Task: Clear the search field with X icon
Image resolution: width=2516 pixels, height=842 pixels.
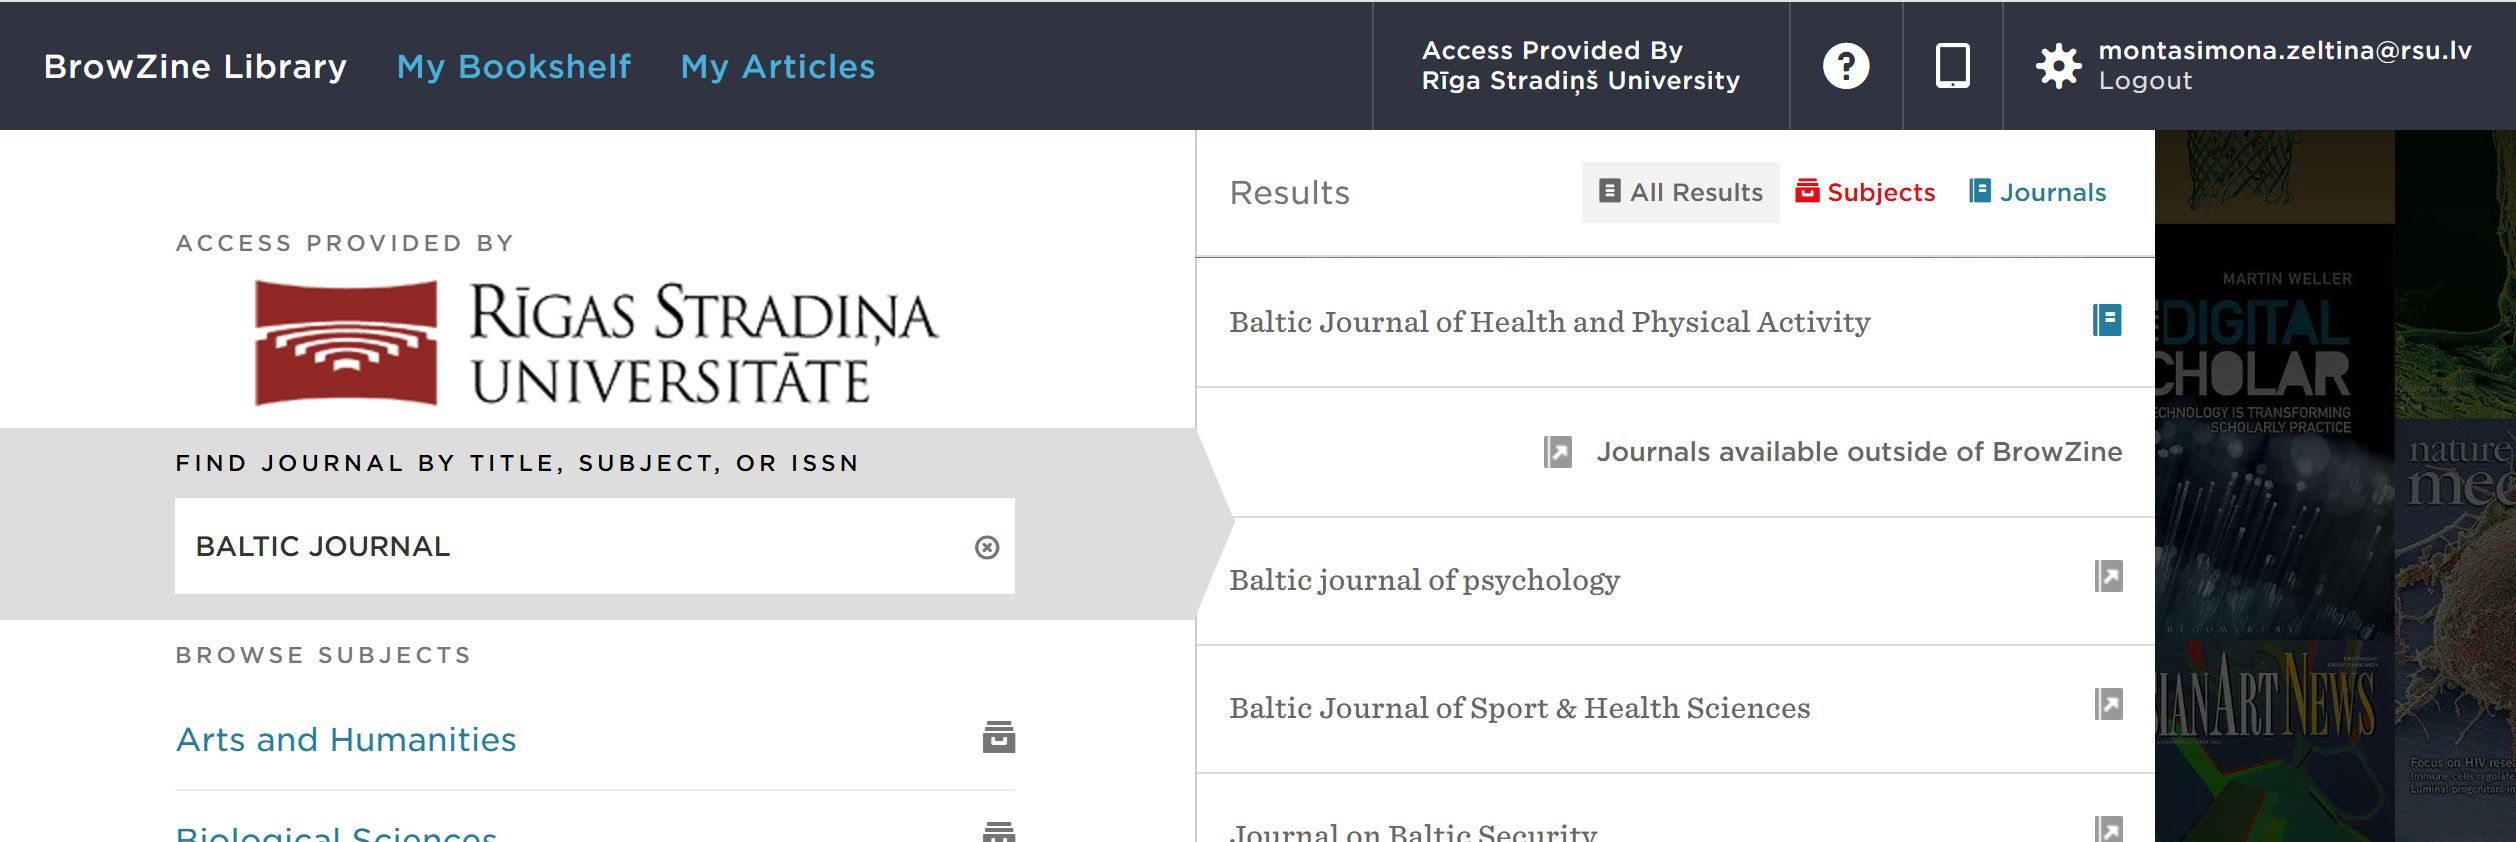Action: point(987,547)
